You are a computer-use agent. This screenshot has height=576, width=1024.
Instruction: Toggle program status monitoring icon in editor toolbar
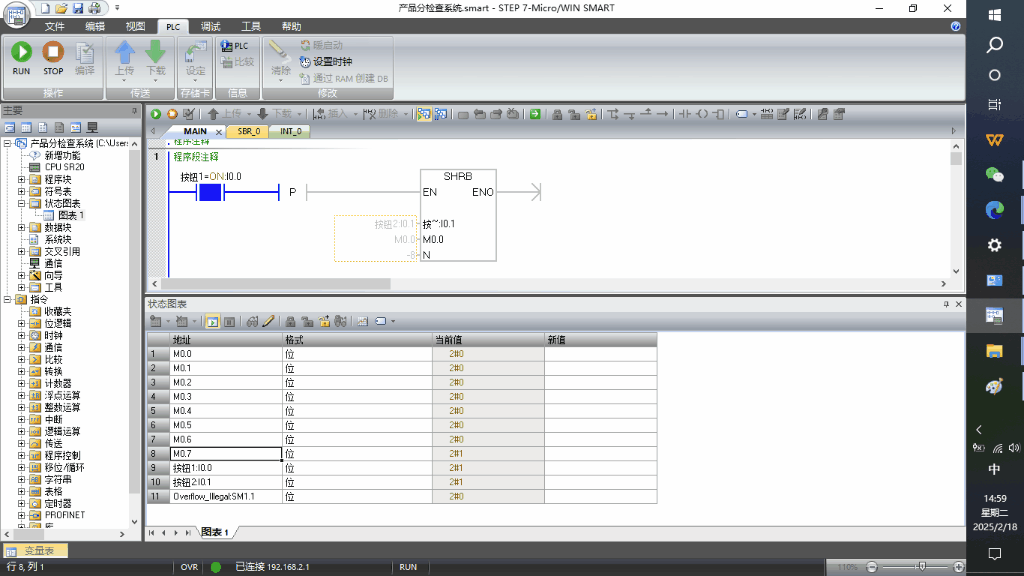tap(424, 114)
